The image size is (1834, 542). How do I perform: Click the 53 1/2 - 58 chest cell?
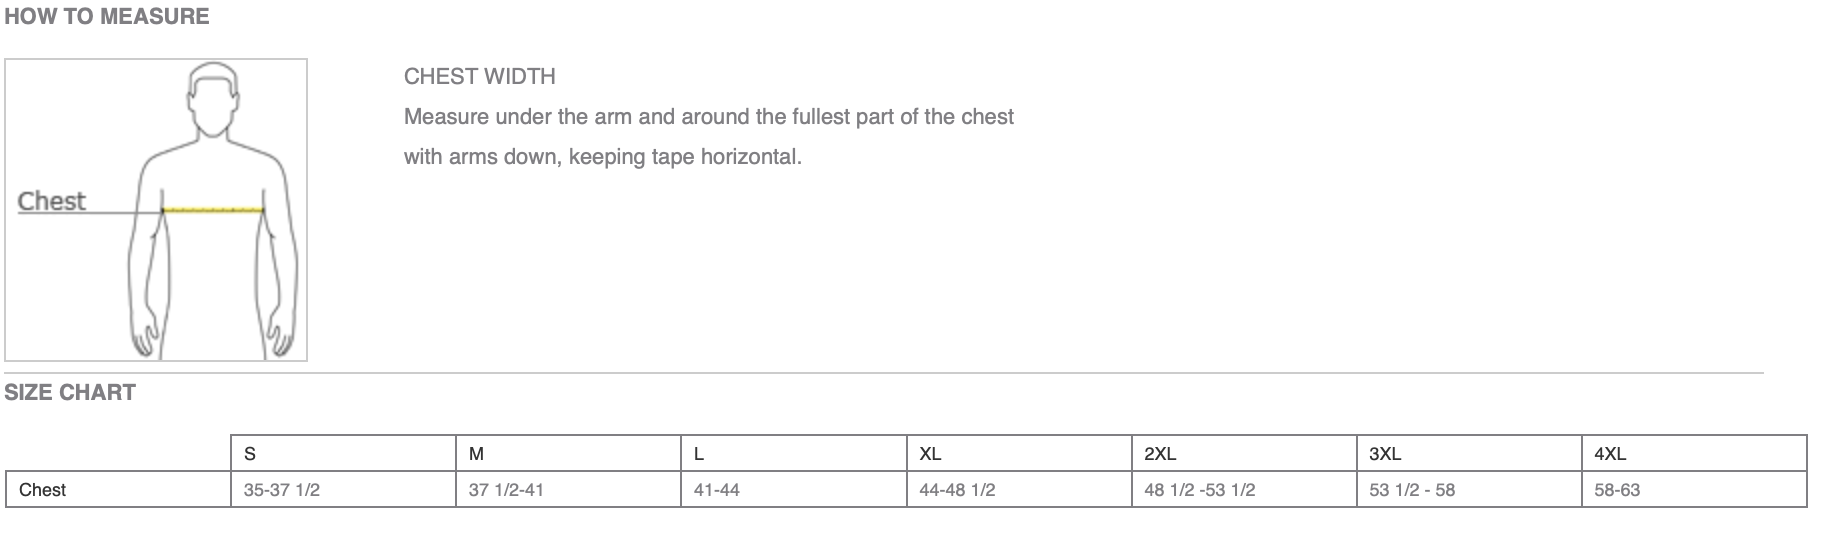coord(1412,490)
